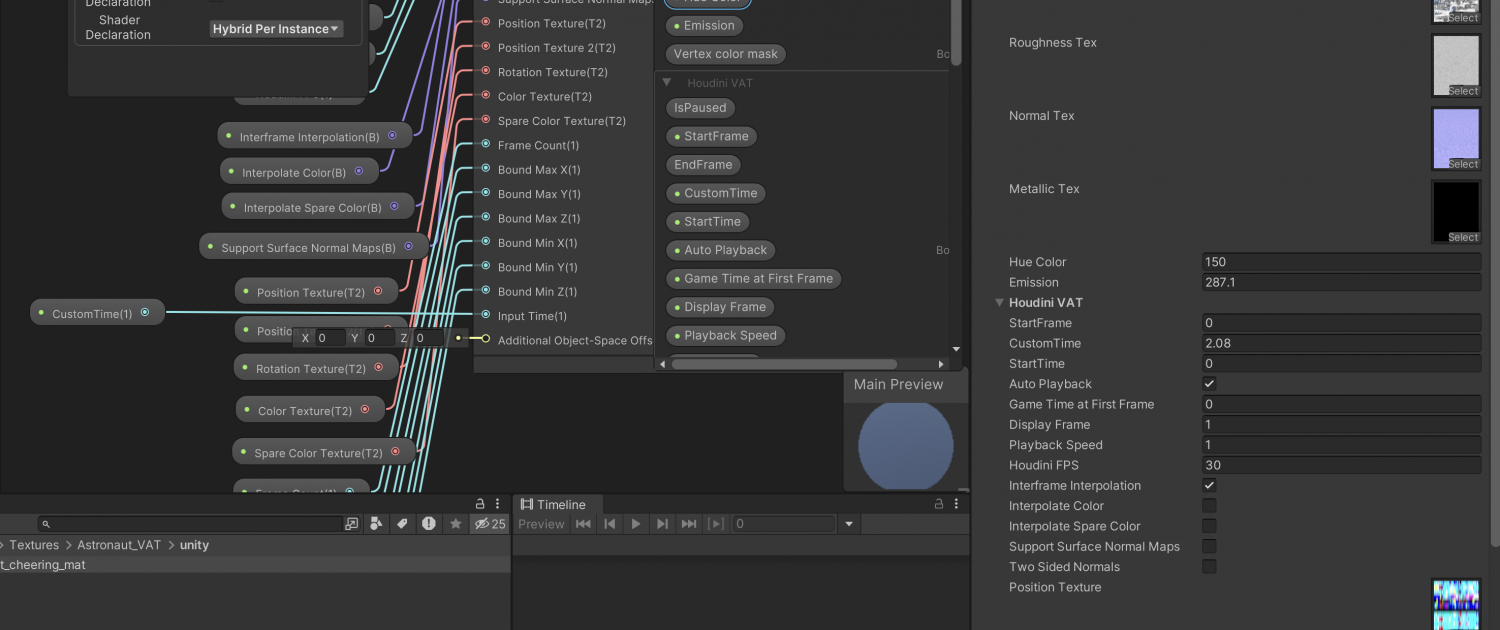Open the Timeline panel kebab menu
Screen dimensions: 1500x630
tap(956, 504)
